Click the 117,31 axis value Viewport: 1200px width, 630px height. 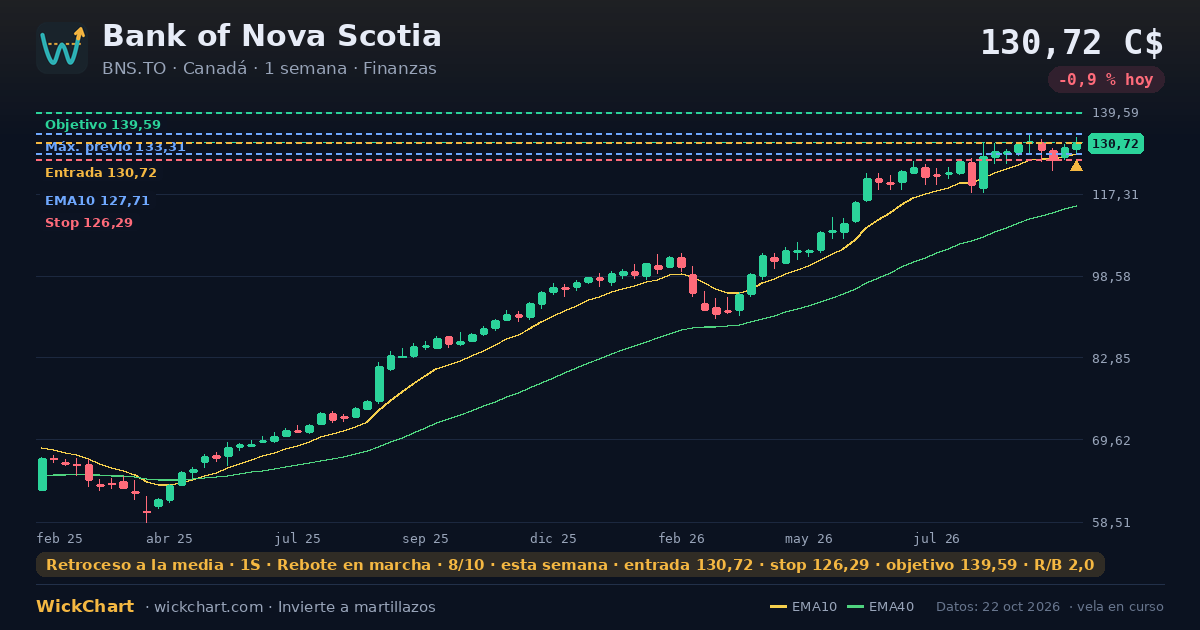(1115, 195)
